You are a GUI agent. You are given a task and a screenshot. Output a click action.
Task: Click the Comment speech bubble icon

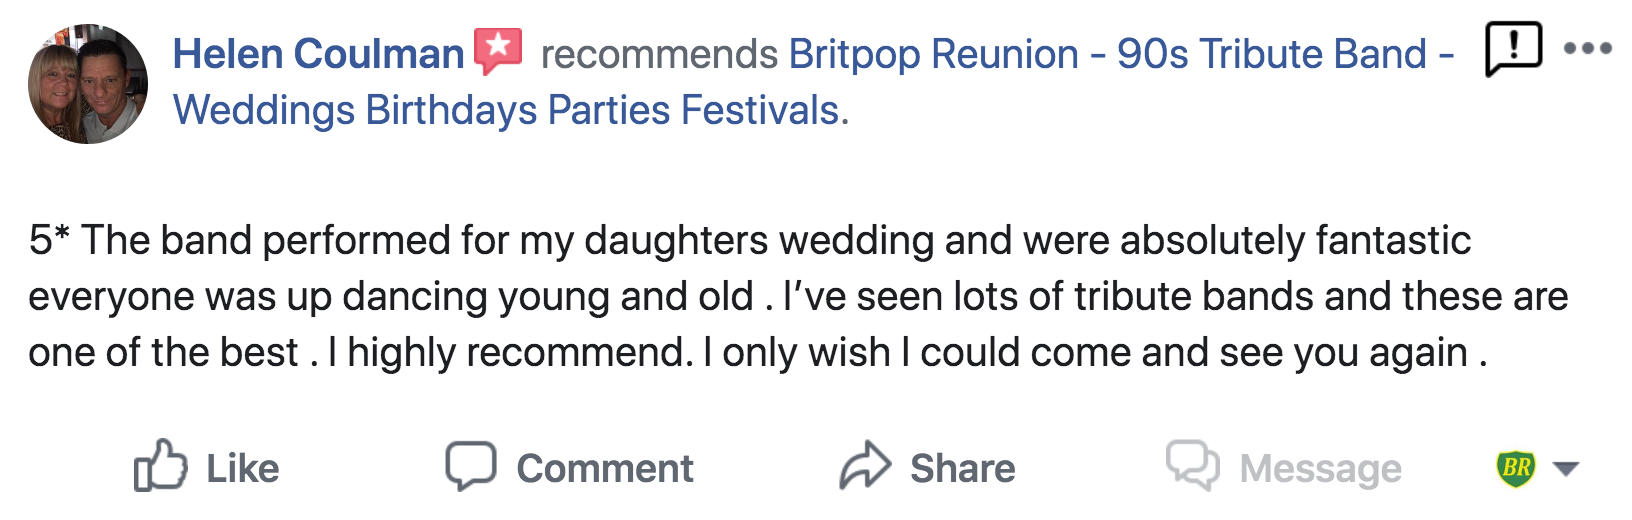coord(471,466)
